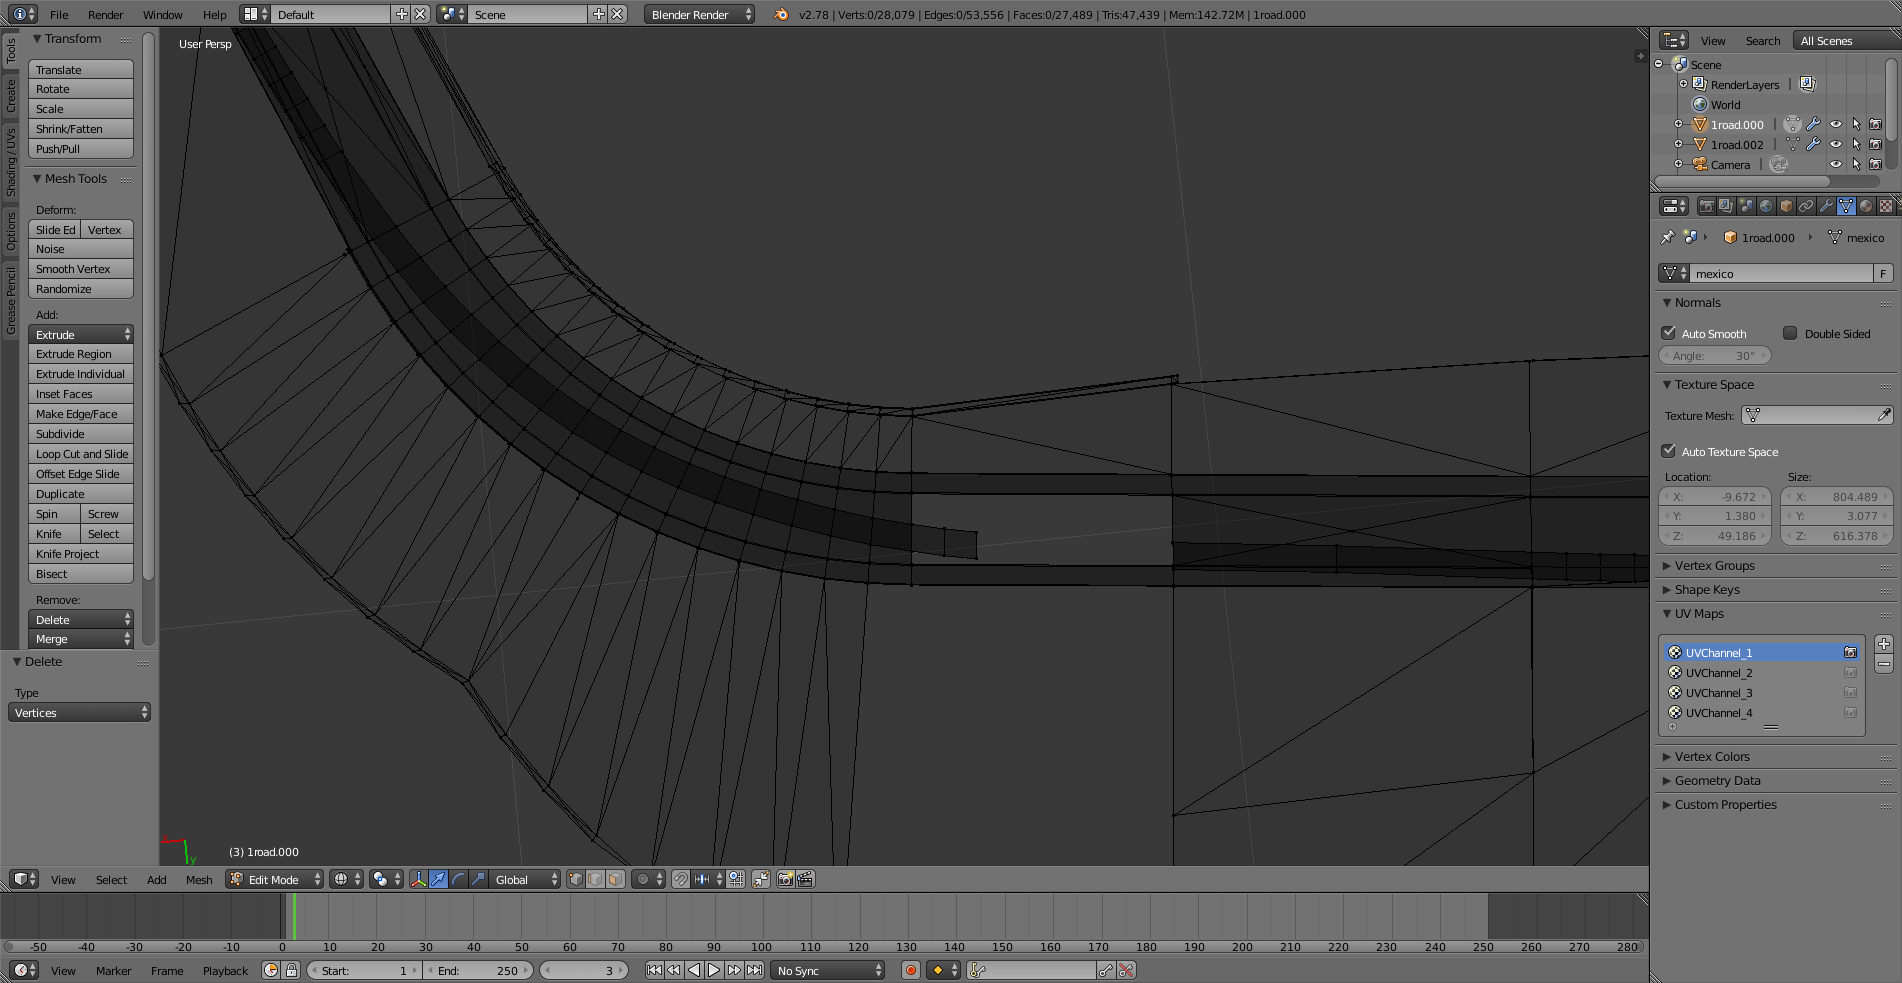Toggle Auto Smooth checkbox
1902x983 pixels.
[1668, 333]
